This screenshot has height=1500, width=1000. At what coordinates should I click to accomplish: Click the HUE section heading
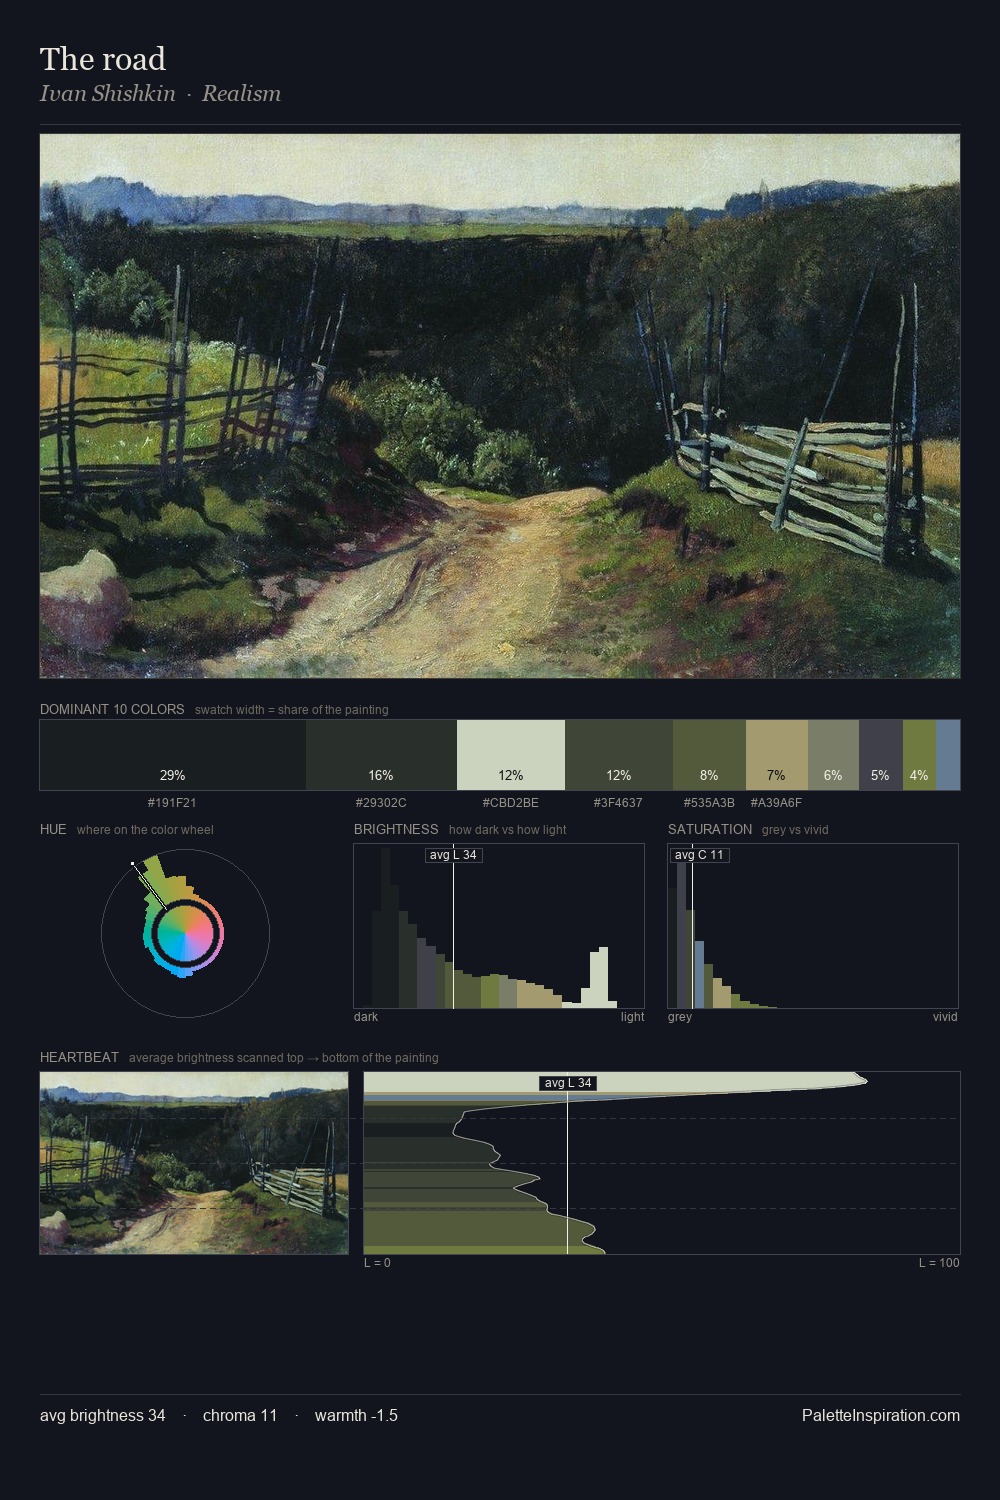[x=53, y=829]
